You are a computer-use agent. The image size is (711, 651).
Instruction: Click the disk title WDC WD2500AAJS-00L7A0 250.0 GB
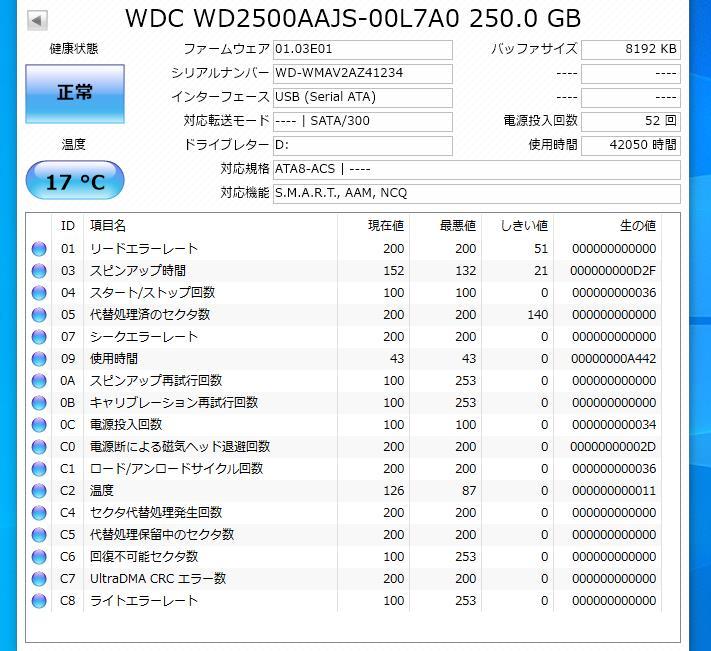[x=353, y=19]
